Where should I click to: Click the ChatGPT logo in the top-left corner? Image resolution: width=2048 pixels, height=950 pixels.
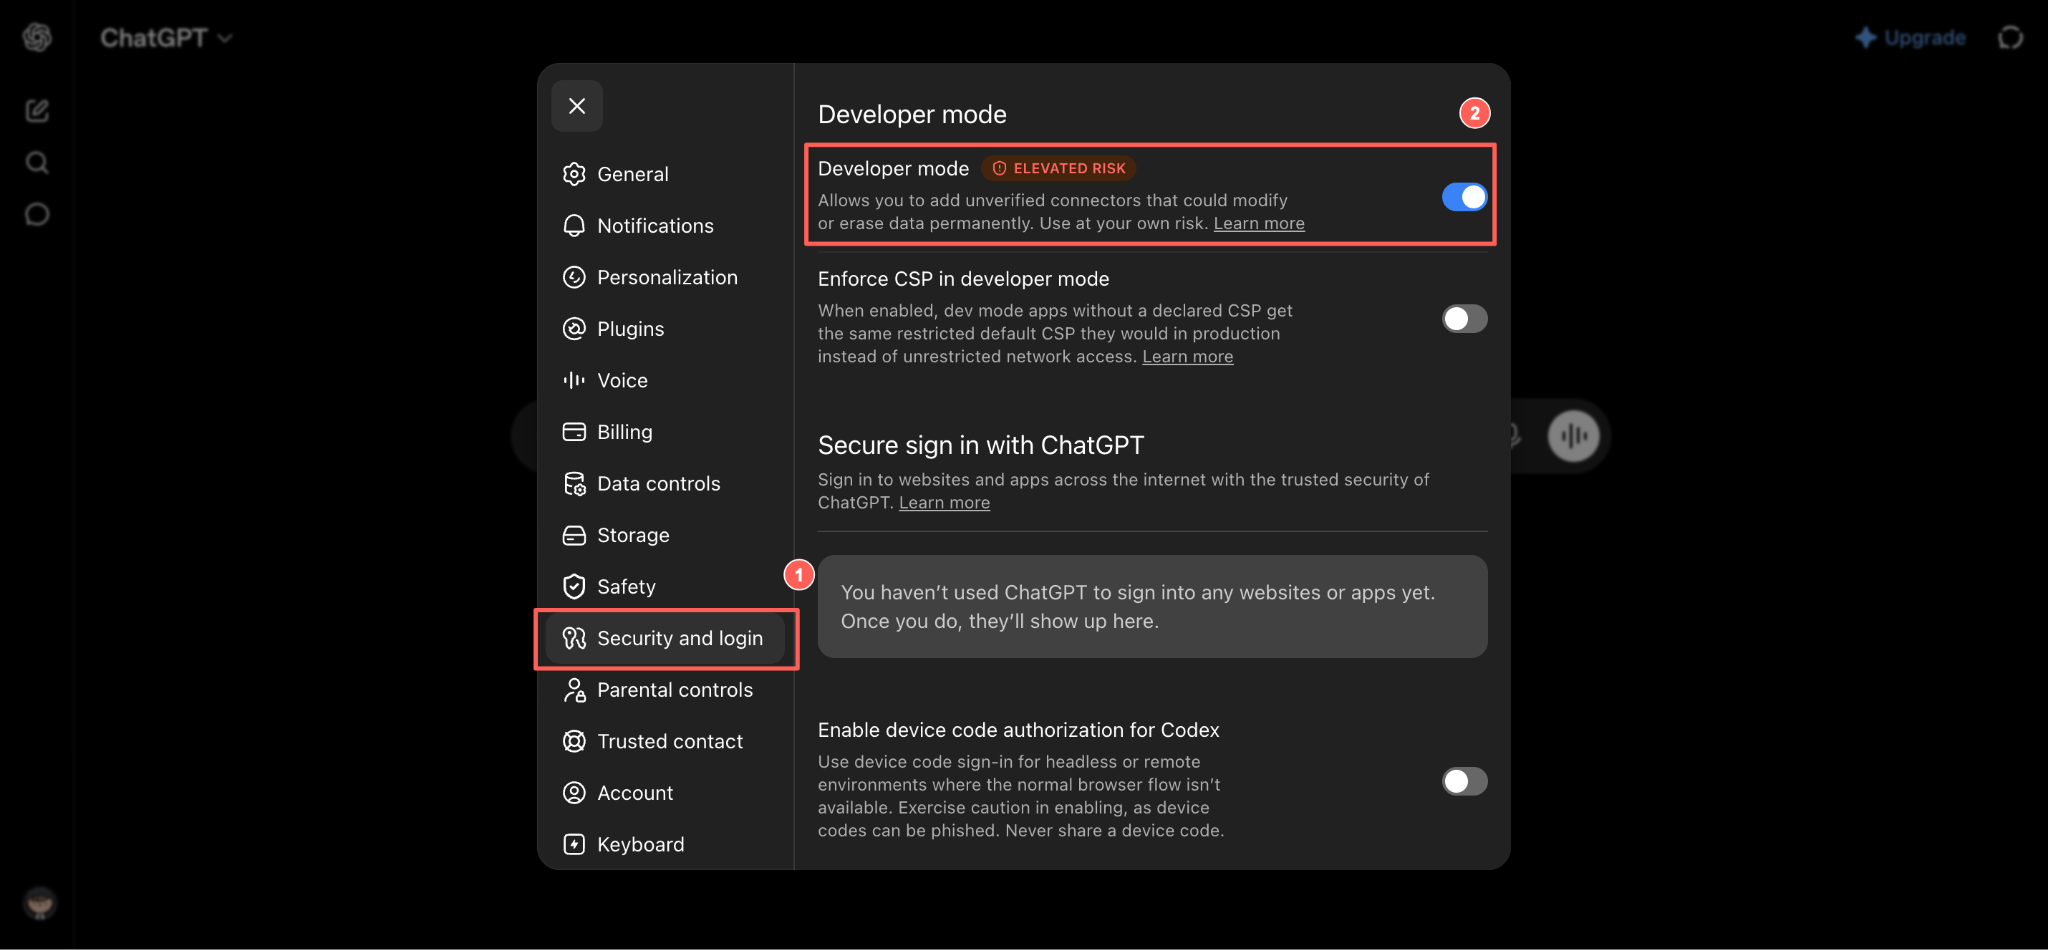[x=37, y=37]
